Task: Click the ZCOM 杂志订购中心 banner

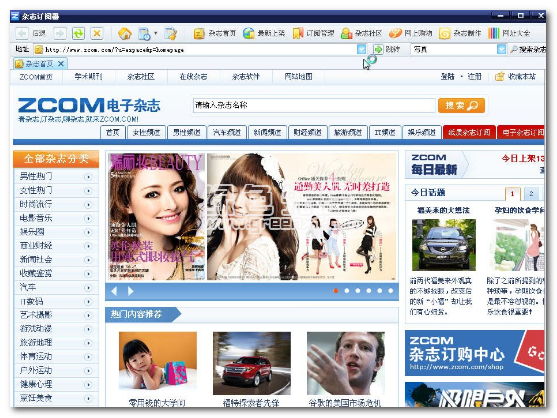Action: tap(474, 353)
